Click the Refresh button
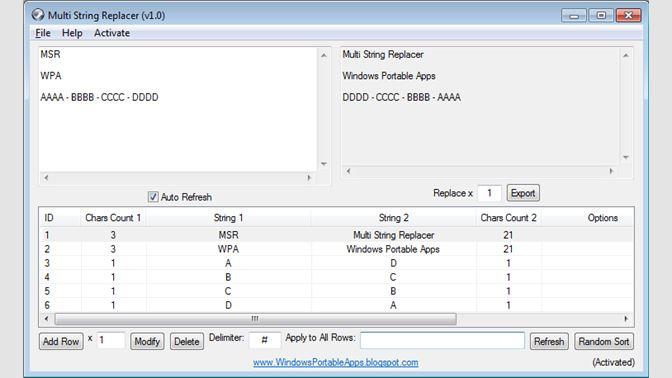 click(x=549, y=342)
